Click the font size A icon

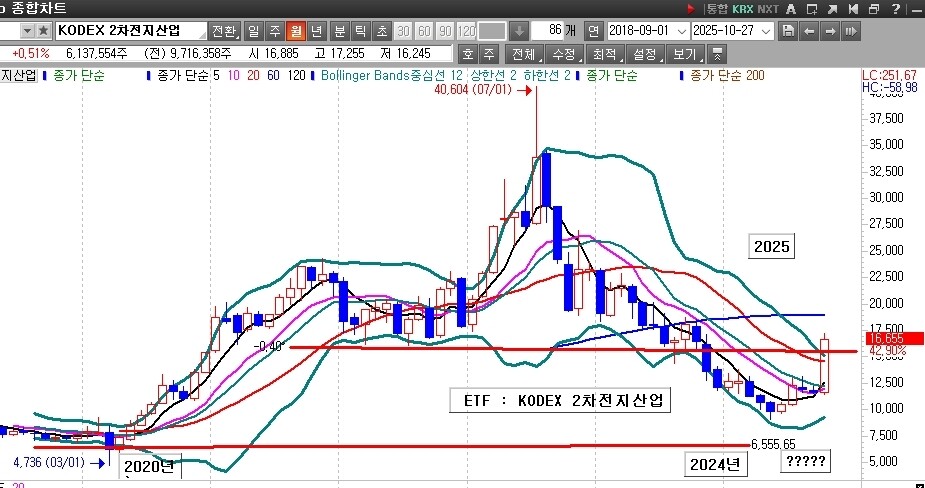pyautogui.click(x=792, y=9)
